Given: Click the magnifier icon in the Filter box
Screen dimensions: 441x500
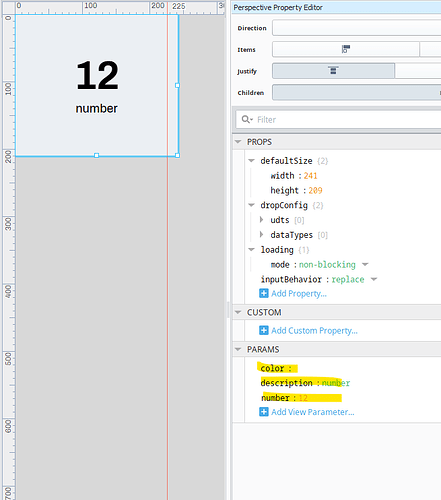Looking at the screenshot, I should pyautogui.click(x=247, y=119).
